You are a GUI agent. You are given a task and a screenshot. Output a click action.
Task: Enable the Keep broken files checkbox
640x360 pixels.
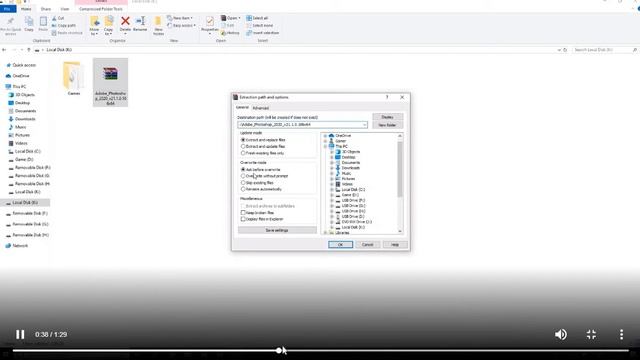243,213
